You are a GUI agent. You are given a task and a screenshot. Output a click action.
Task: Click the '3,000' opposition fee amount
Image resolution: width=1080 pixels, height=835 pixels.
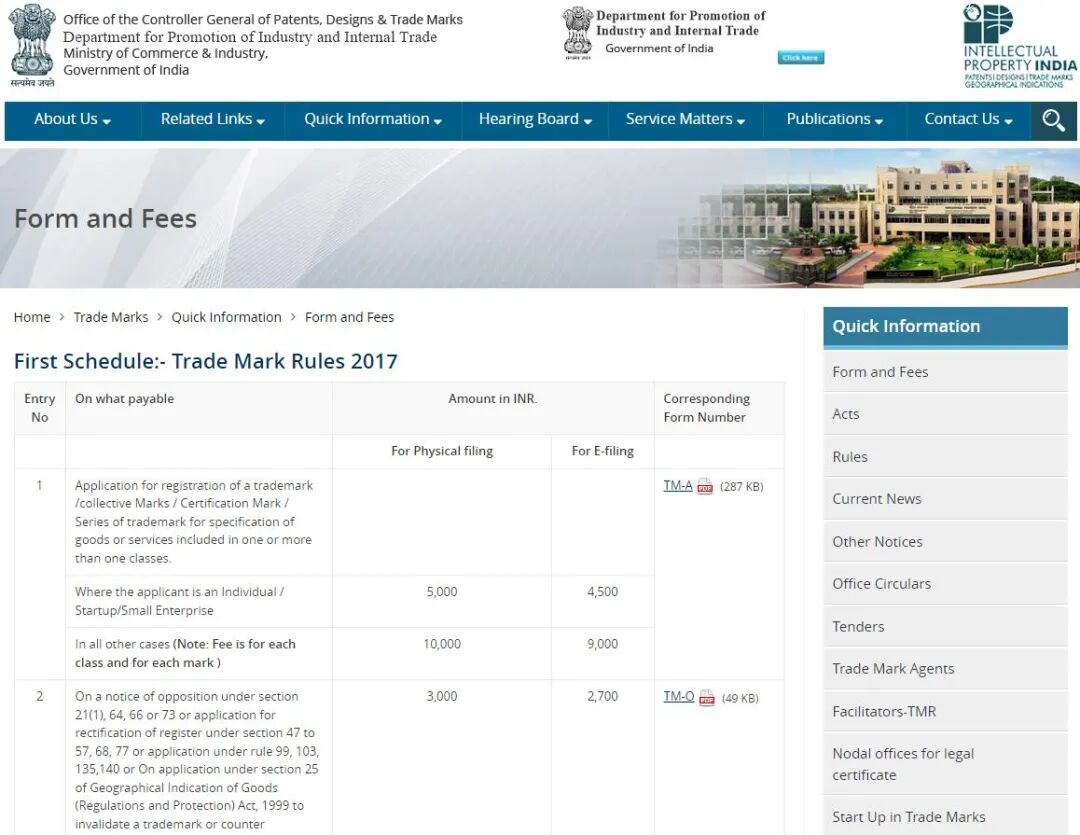pos(442,697)
